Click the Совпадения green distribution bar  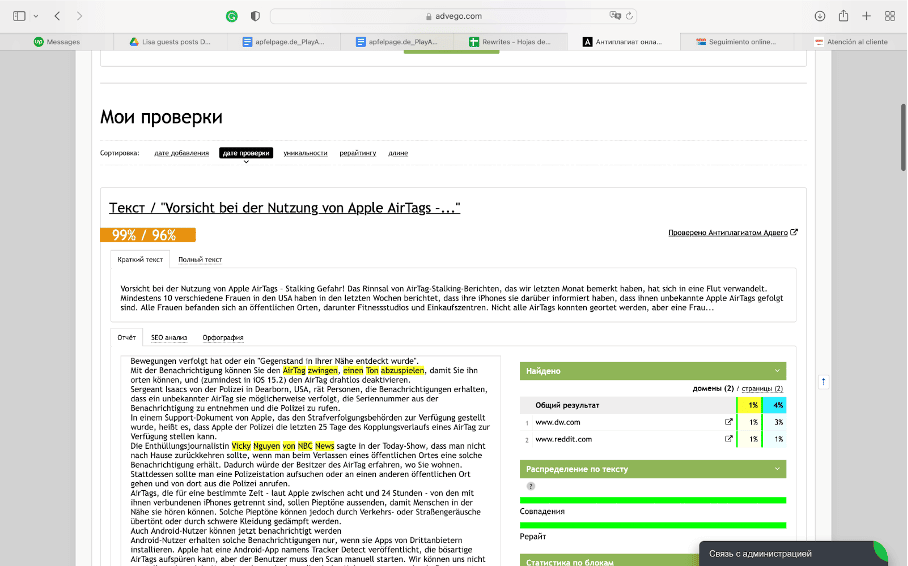pyautogui.click(x=653, y=500)
